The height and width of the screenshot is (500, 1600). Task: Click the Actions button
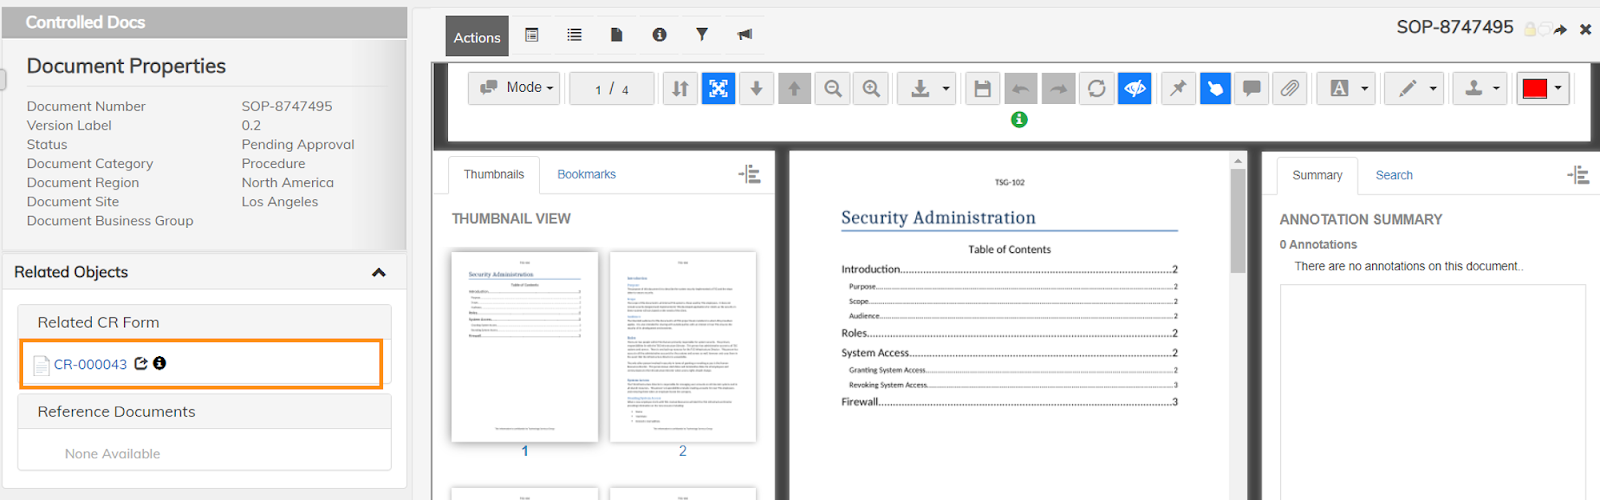tap(477, 37)
